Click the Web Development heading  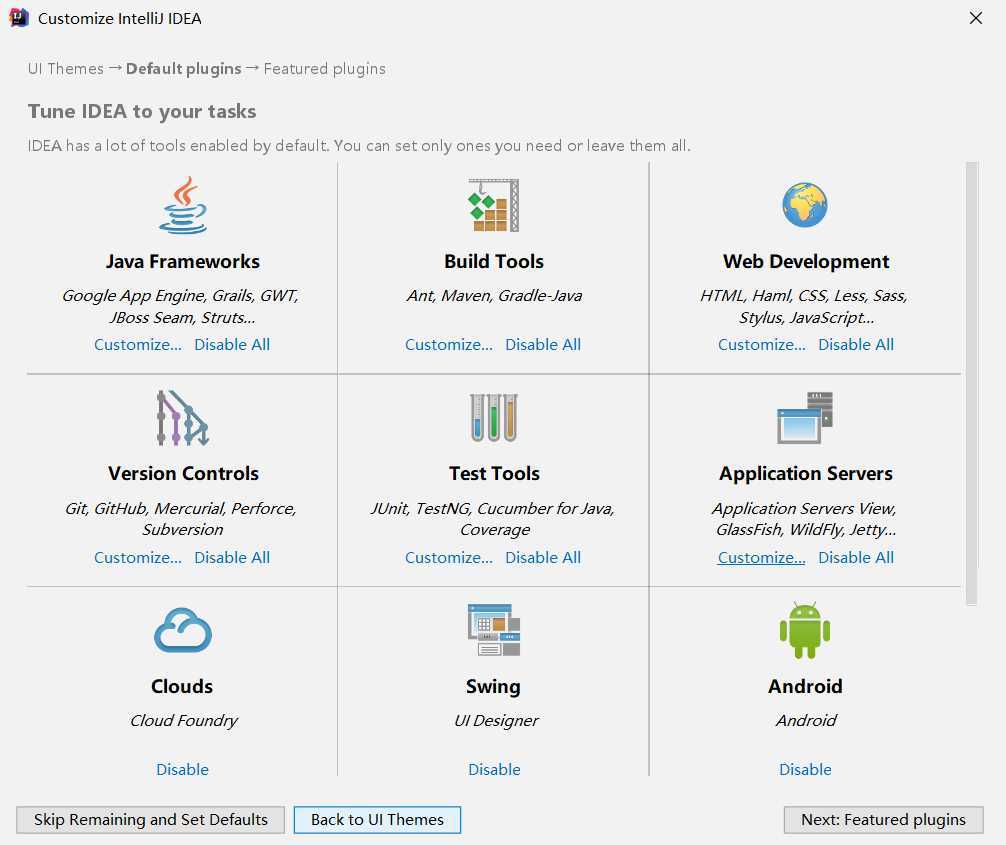point(806,262)
